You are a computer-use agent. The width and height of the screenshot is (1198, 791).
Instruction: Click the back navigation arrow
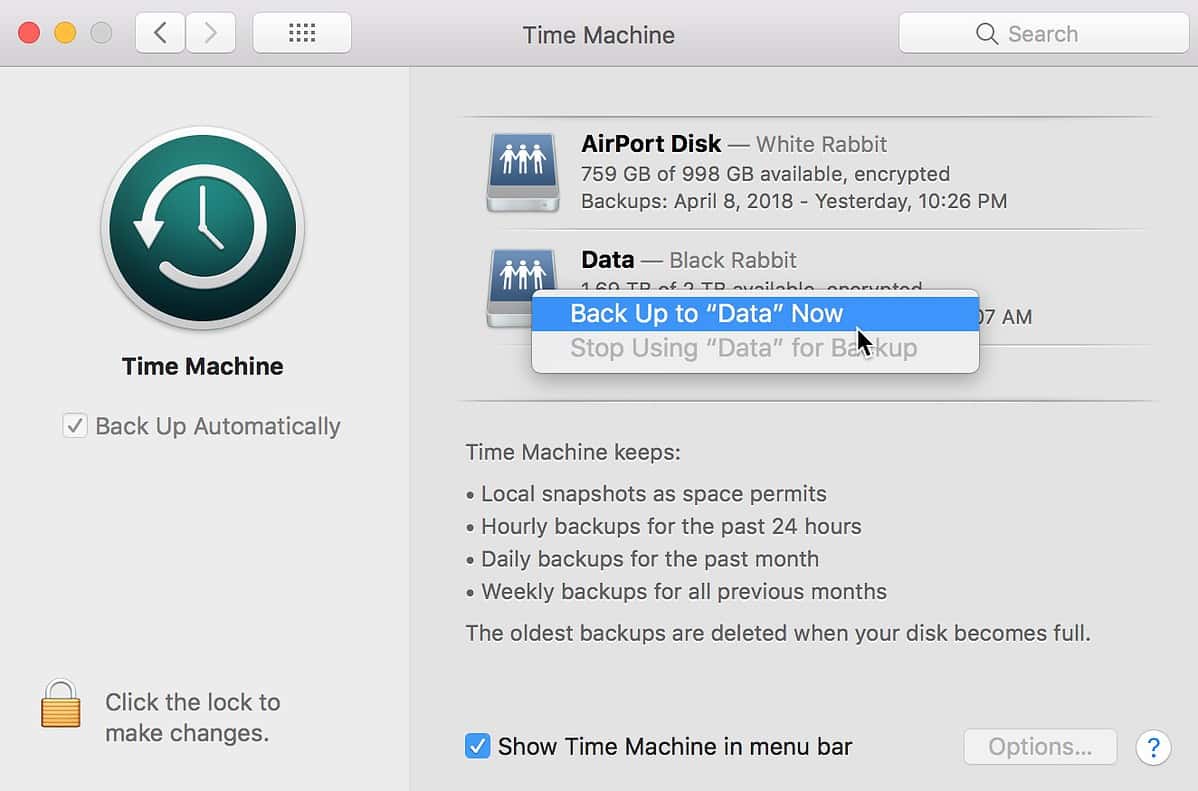160,32
